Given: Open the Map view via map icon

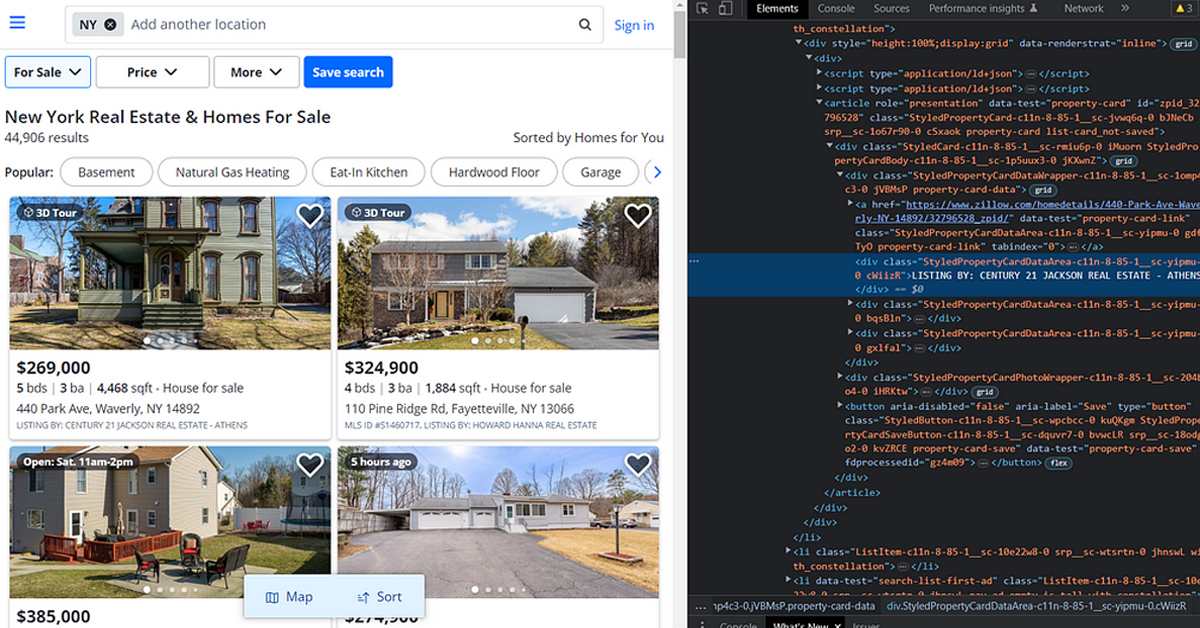Looking at the screenshot, I should pos(272,596).
